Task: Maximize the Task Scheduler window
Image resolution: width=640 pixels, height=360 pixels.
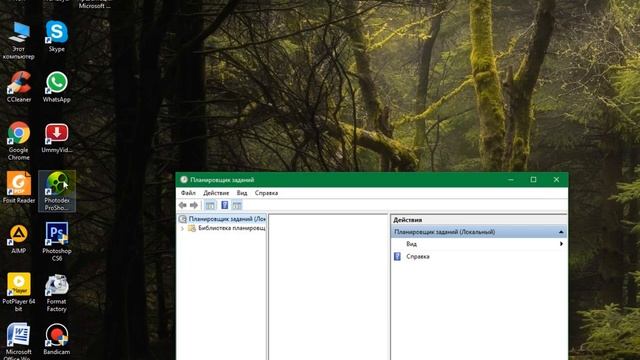Action: (x=533, y=180)
